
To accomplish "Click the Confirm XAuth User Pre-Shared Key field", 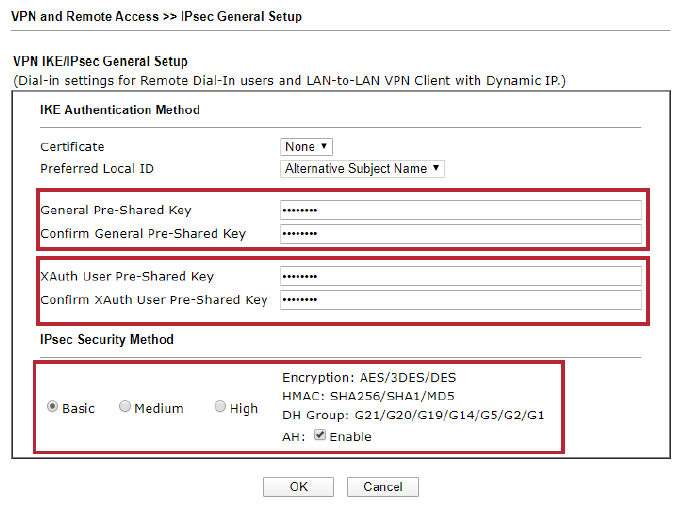I will [x=460, y=299].
